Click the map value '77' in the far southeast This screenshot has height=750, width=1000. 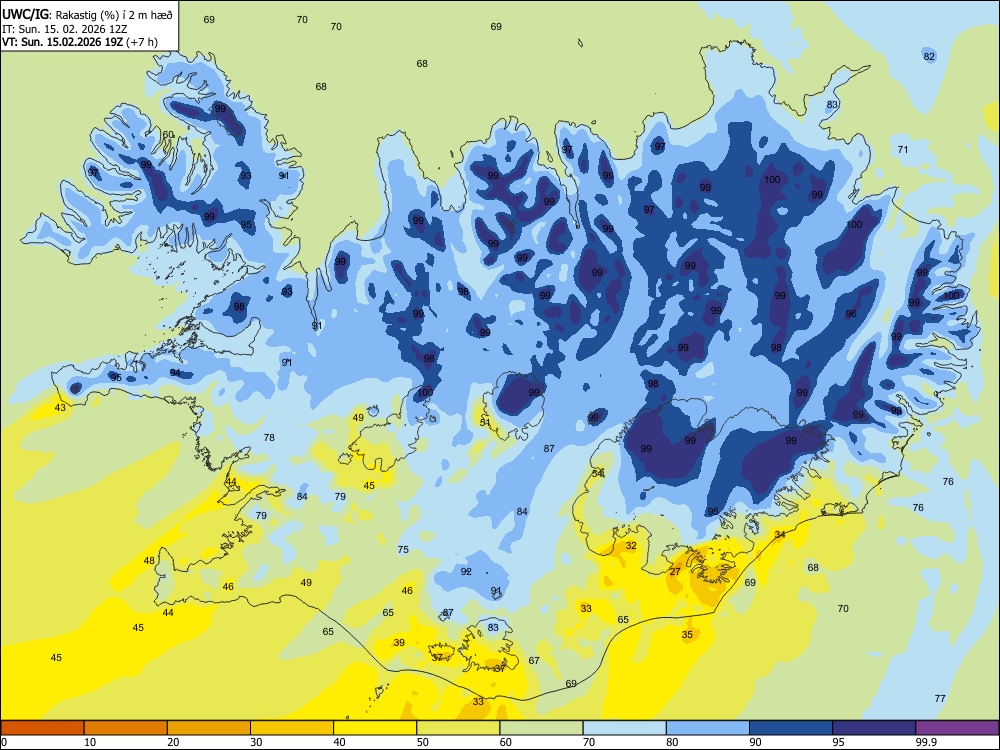click(940, 699)
